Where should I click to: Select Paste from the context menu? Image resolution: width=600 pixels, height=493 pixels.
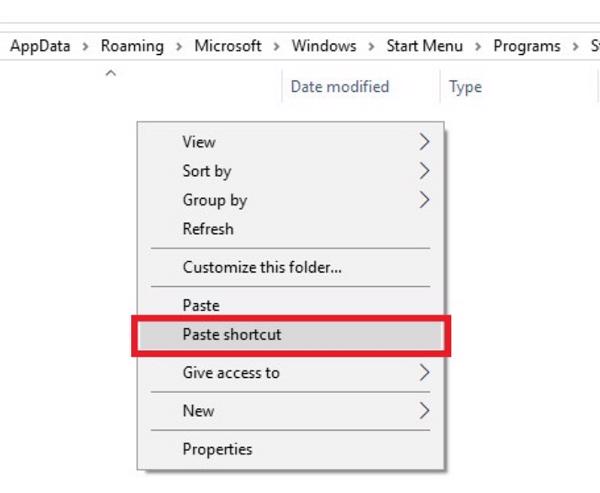[x=201, y=305]
